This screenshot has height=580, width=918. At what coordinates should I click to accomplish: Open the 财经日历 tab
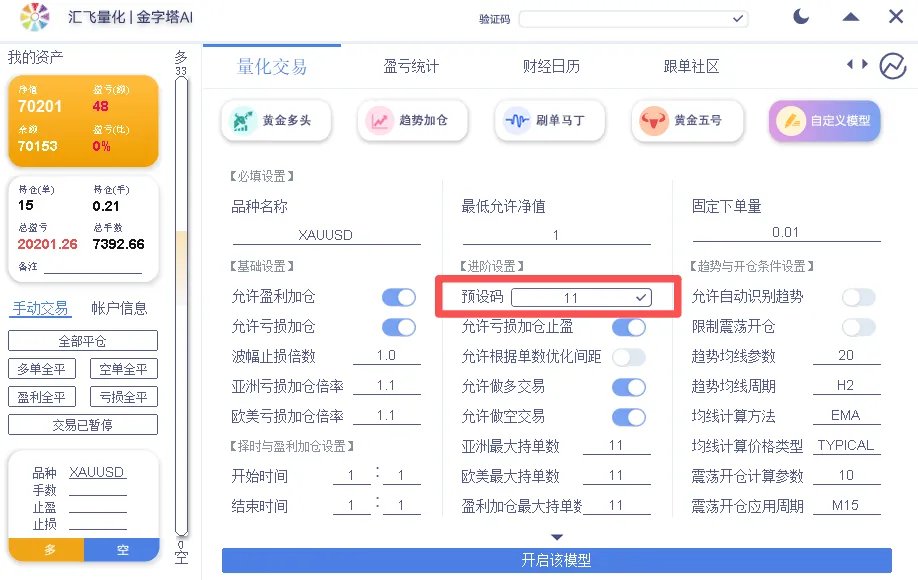(551, 67)
